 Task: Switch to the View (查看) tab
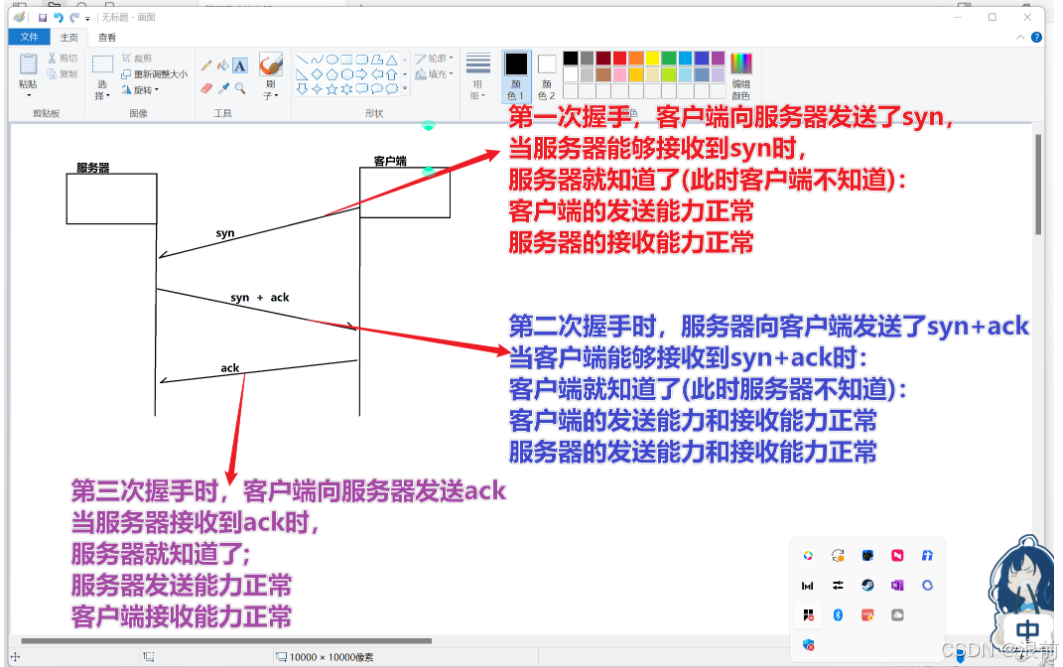pyautogui.click(x=107, y=37)
